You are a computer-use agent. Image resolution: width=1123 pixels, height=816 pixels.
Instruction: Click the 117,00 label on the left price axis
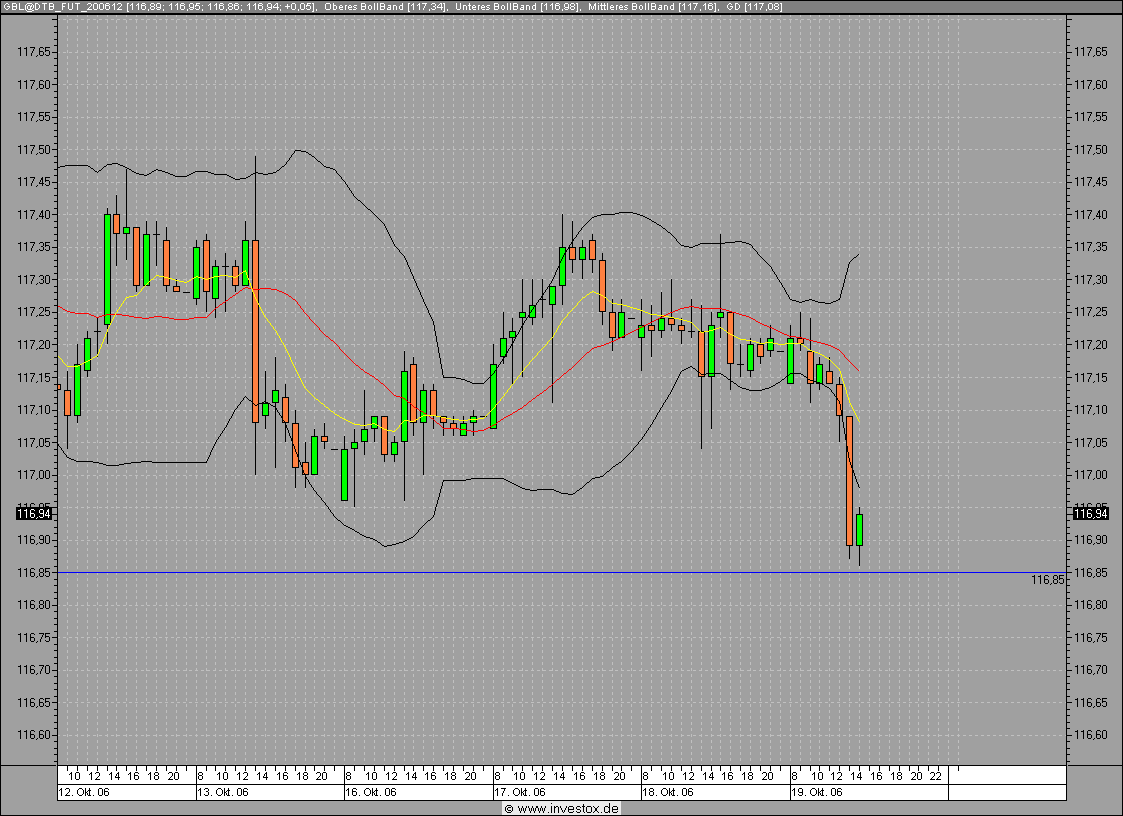pyautogui.click(x=34, y=475)
